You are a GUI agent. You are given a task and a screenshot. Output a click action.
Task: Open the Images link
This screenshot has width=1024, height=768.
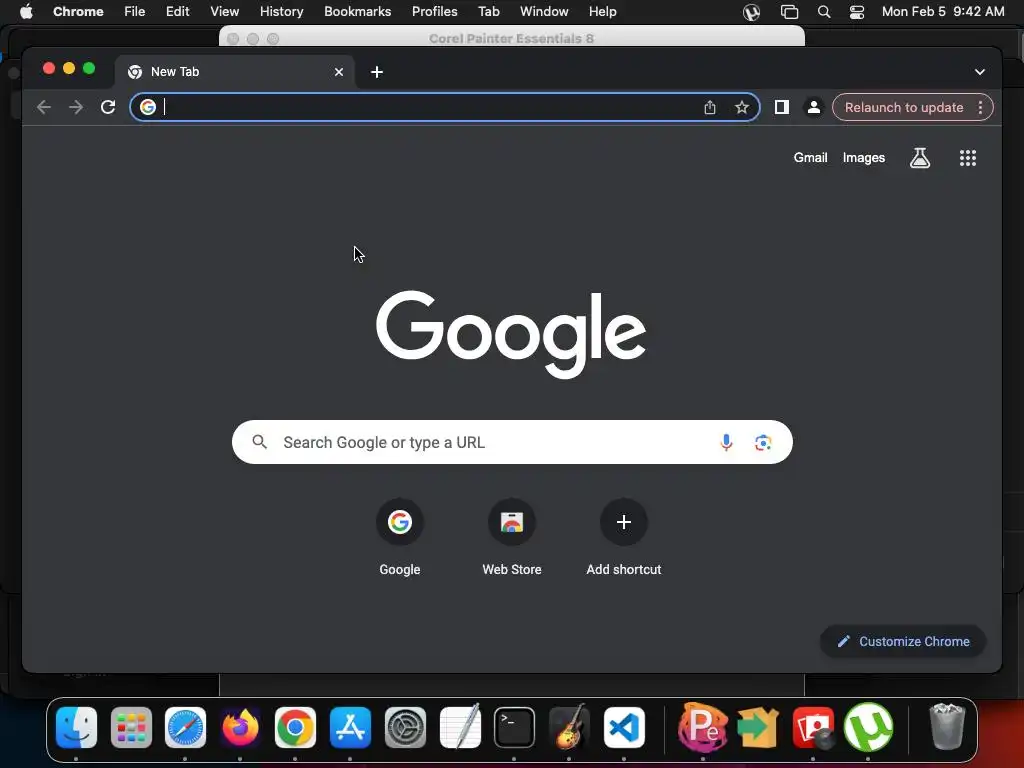pos(863,157)
